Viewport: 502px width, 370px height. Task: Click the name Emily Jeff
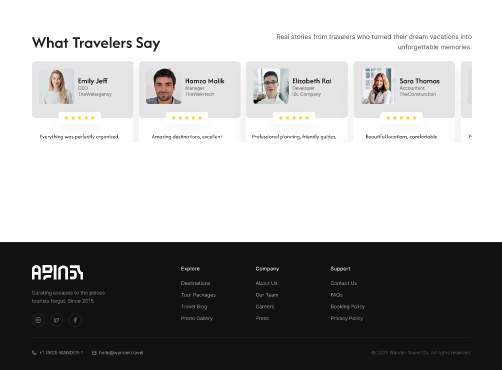point(92,81)
